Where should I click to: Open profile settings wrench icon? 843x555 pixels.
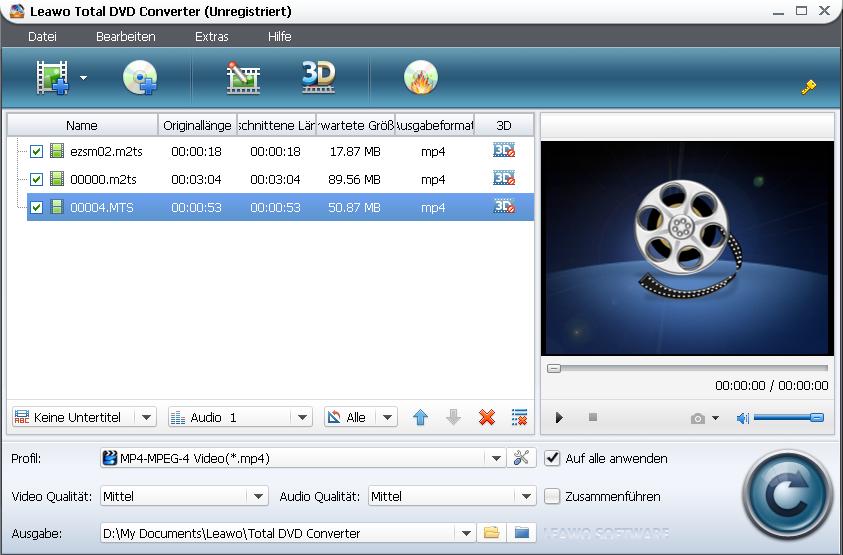pyautogui.click(x=521, y=458)
